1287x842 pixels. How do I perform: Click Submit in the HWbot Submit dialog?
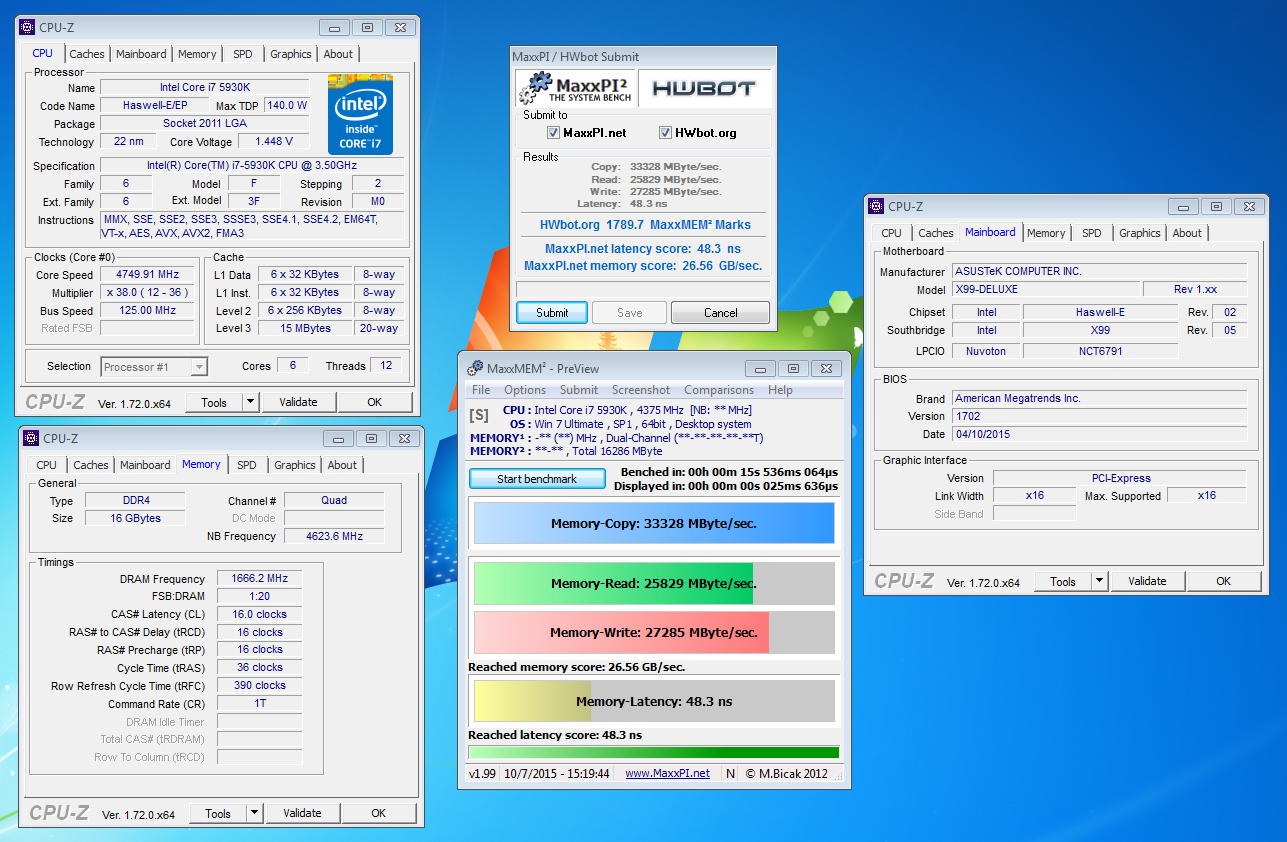click(552, 313)
